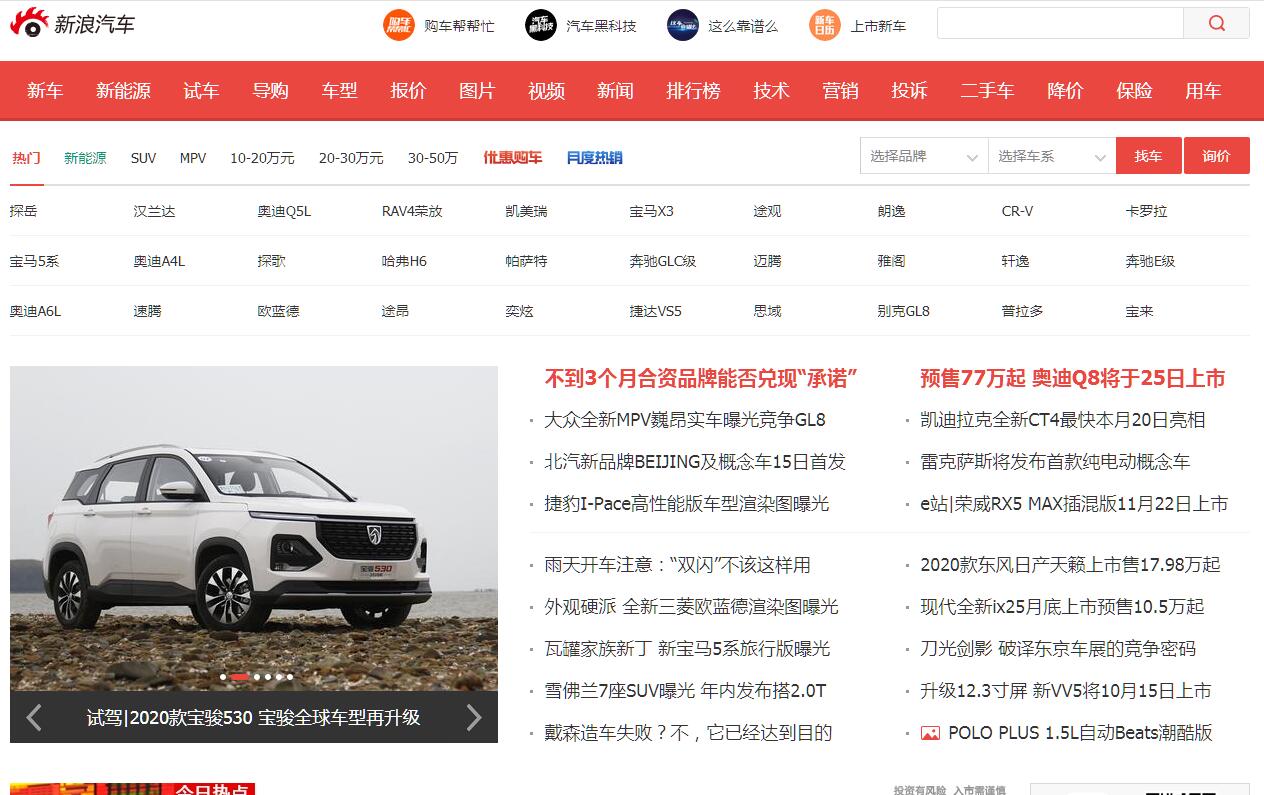Image resolution: width=1264 pixels, height=795 pixels.
Task: Click the Sina Auto logo
Action: 72,24
